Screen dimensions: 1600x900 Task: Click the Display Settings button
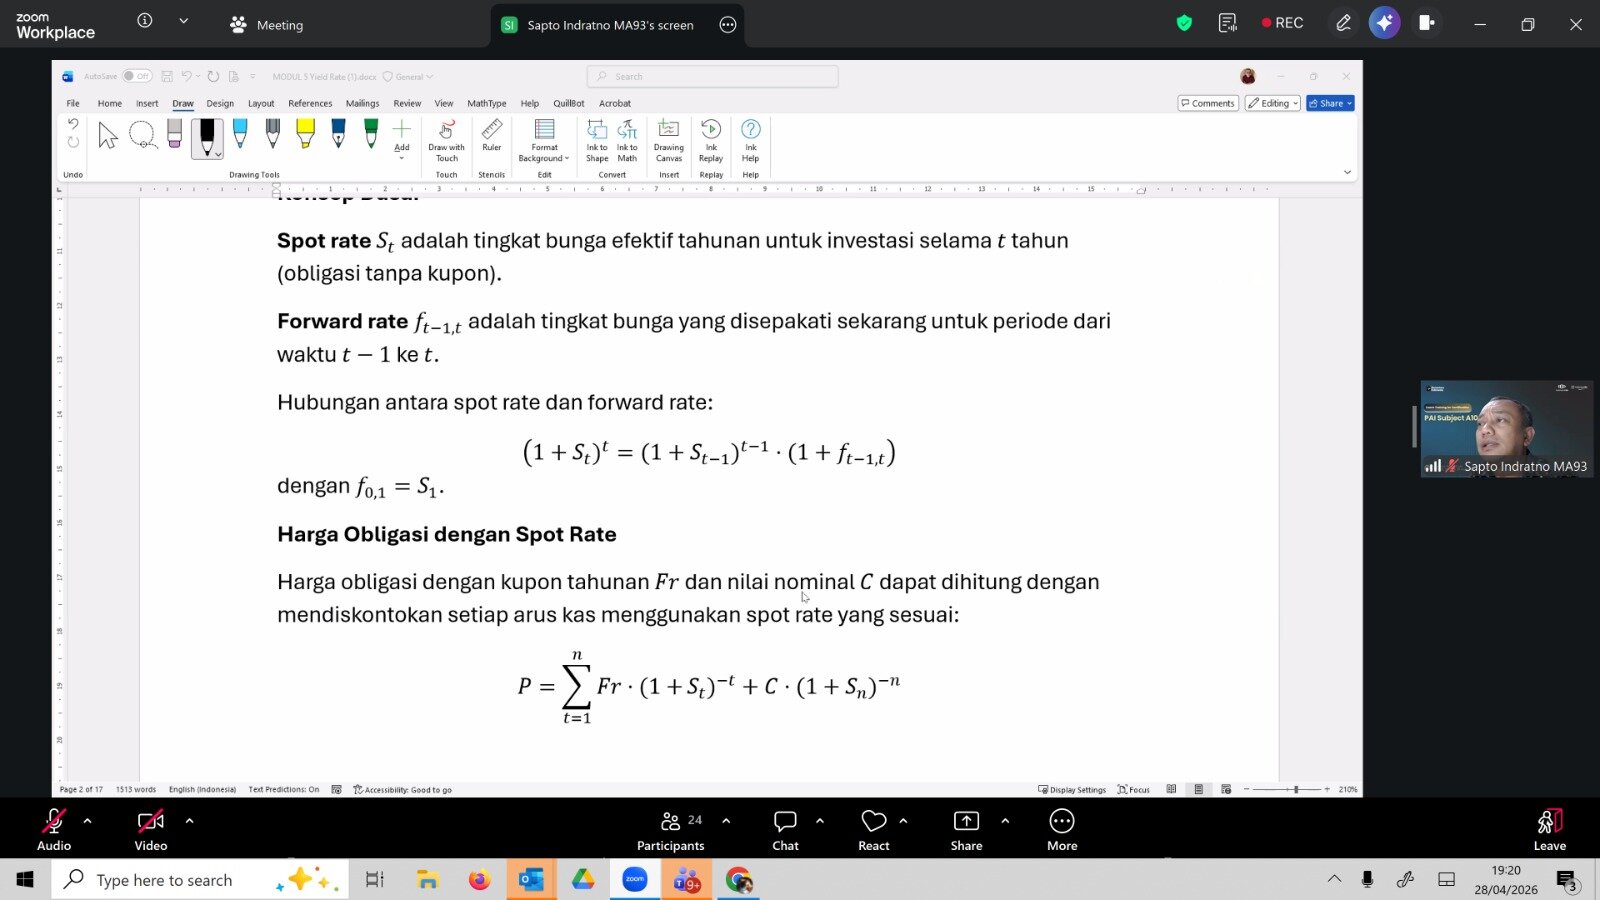1072,790
